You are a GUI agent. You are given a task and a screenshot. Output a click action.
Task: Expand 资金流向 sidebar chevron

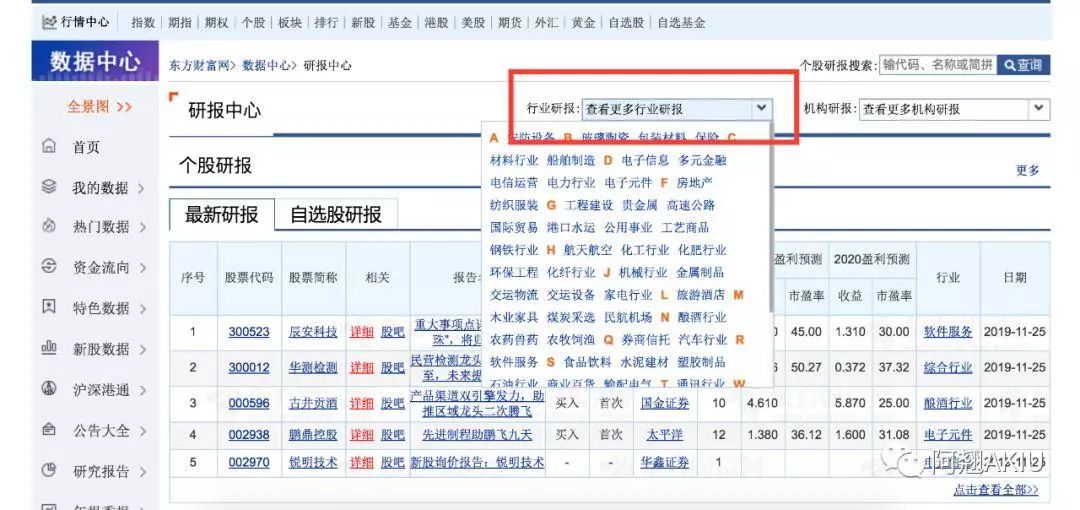(143, 268)
